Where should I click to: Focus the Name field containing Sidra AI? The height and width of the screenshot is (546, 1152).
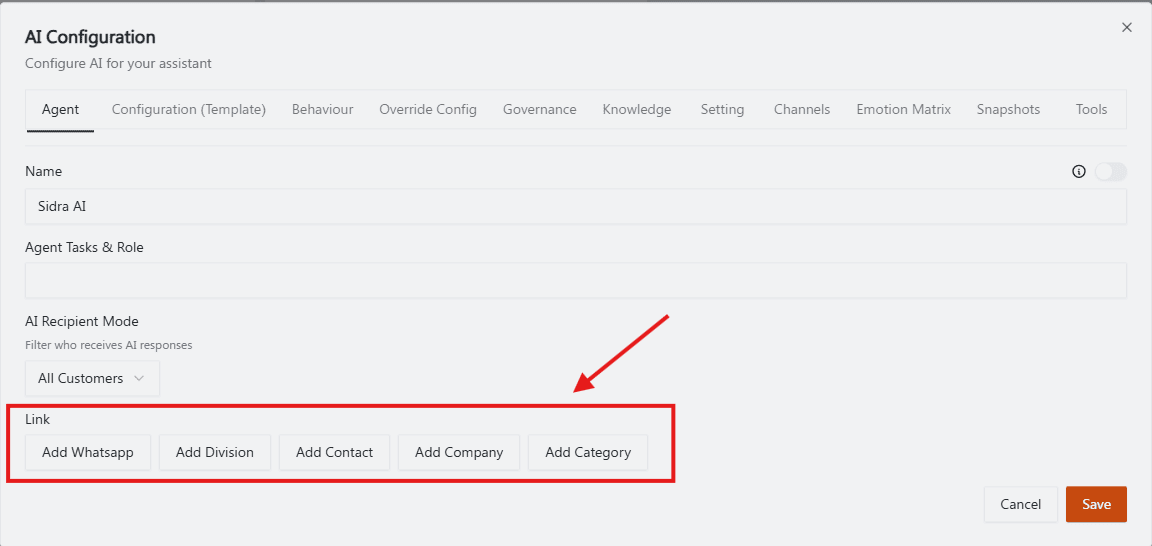576,206
